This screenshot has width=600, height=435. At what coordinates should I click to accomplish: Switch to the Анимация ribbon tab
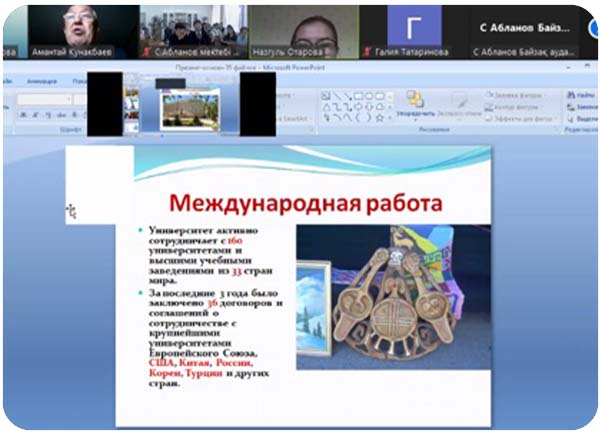[x=42, y=81]
